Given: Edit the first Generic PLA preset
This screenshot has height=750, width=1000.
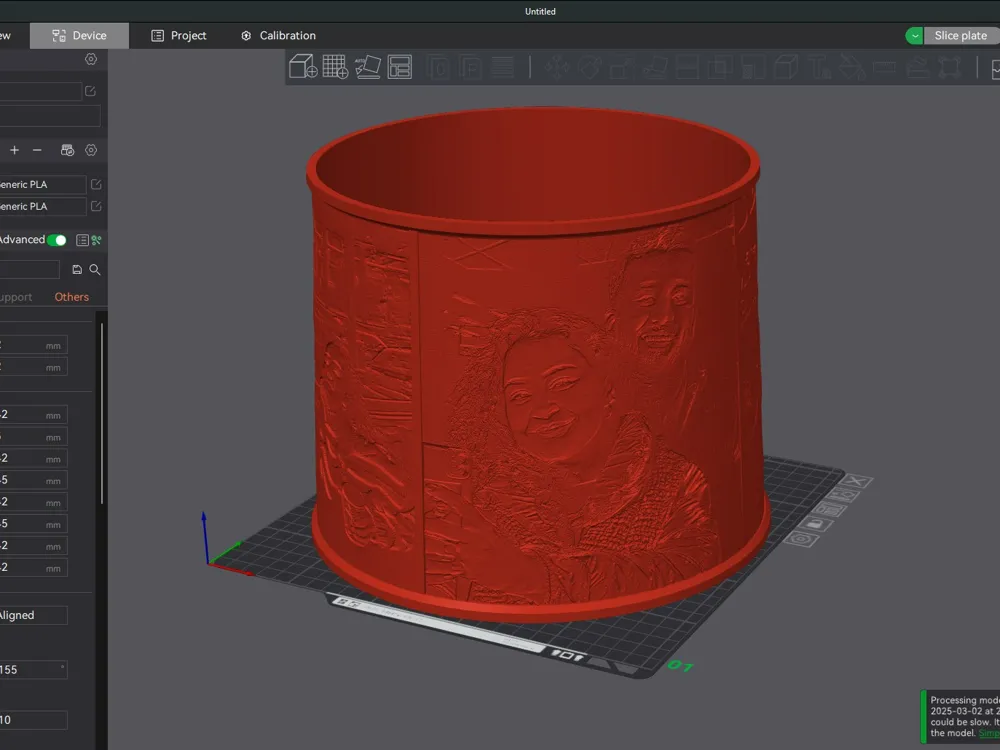Looking at the screenshot, I should click(96, 184).
